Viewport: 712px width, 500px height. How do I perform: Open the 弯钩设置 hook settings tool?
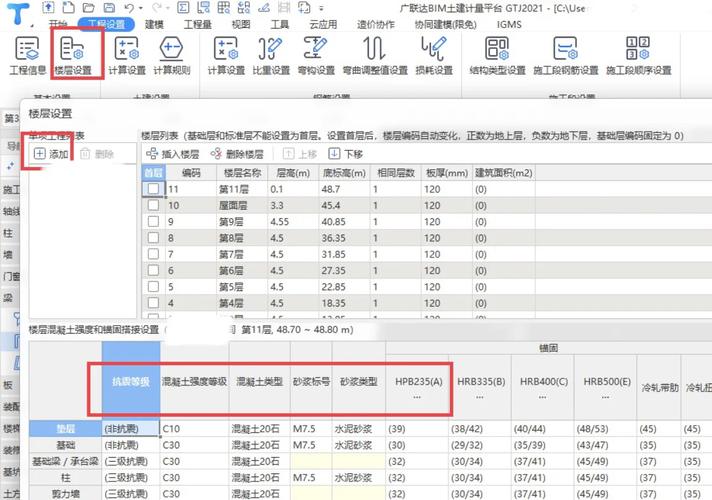(316, 55)
